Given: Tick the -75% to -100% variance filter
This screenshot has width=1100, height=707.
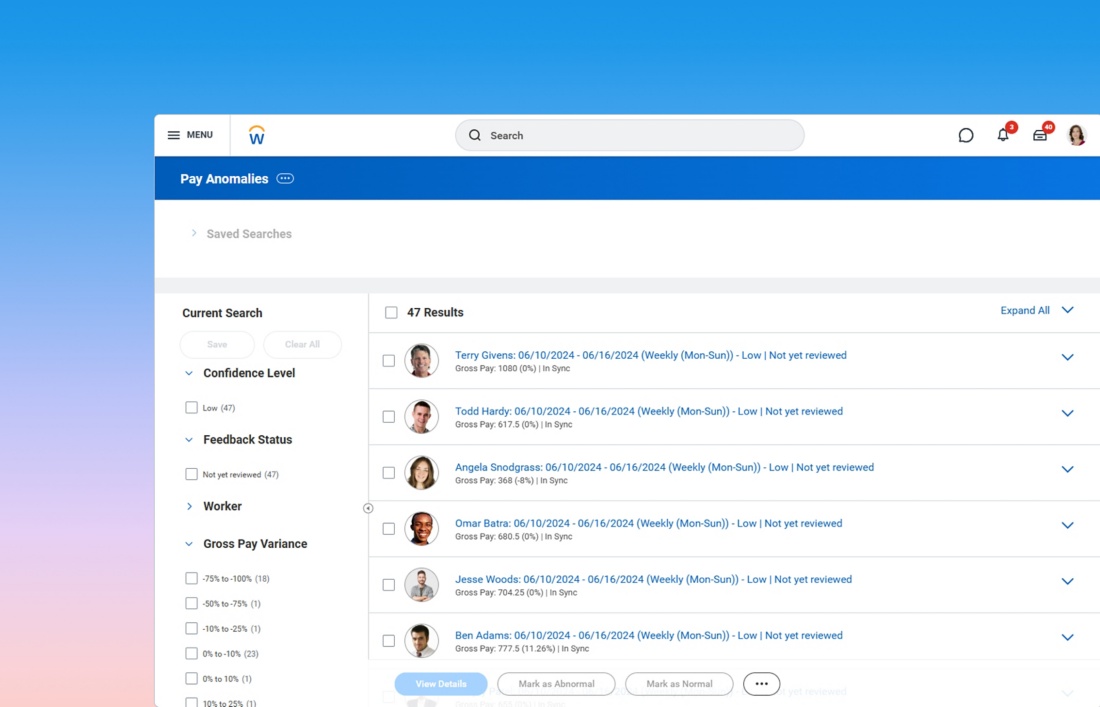Looking at the screenshot, I should 191,578.
